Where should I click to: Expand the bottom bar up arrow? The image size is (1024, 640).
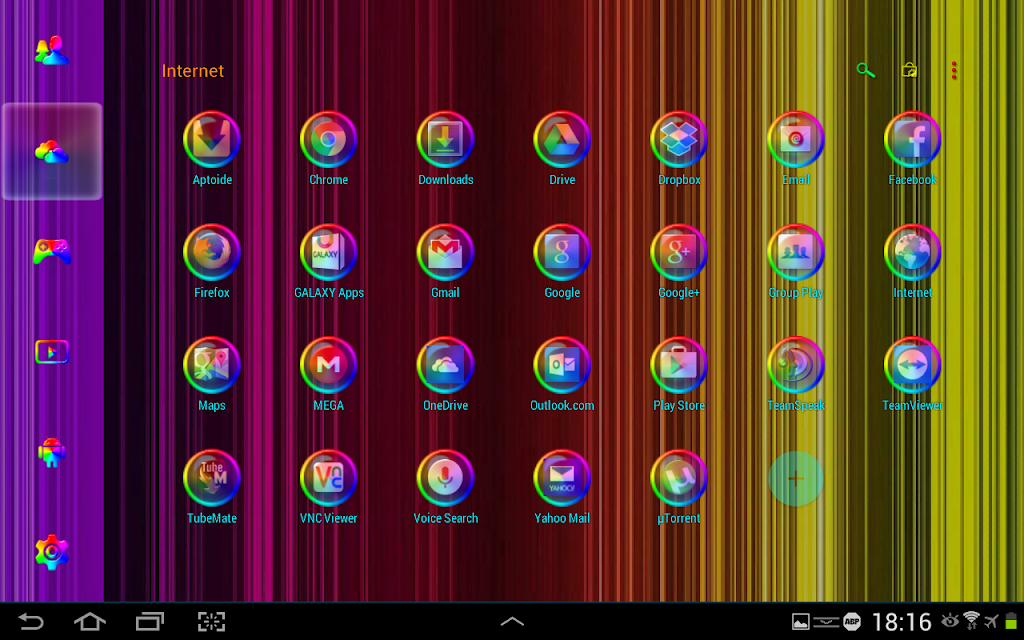point(512,621)
